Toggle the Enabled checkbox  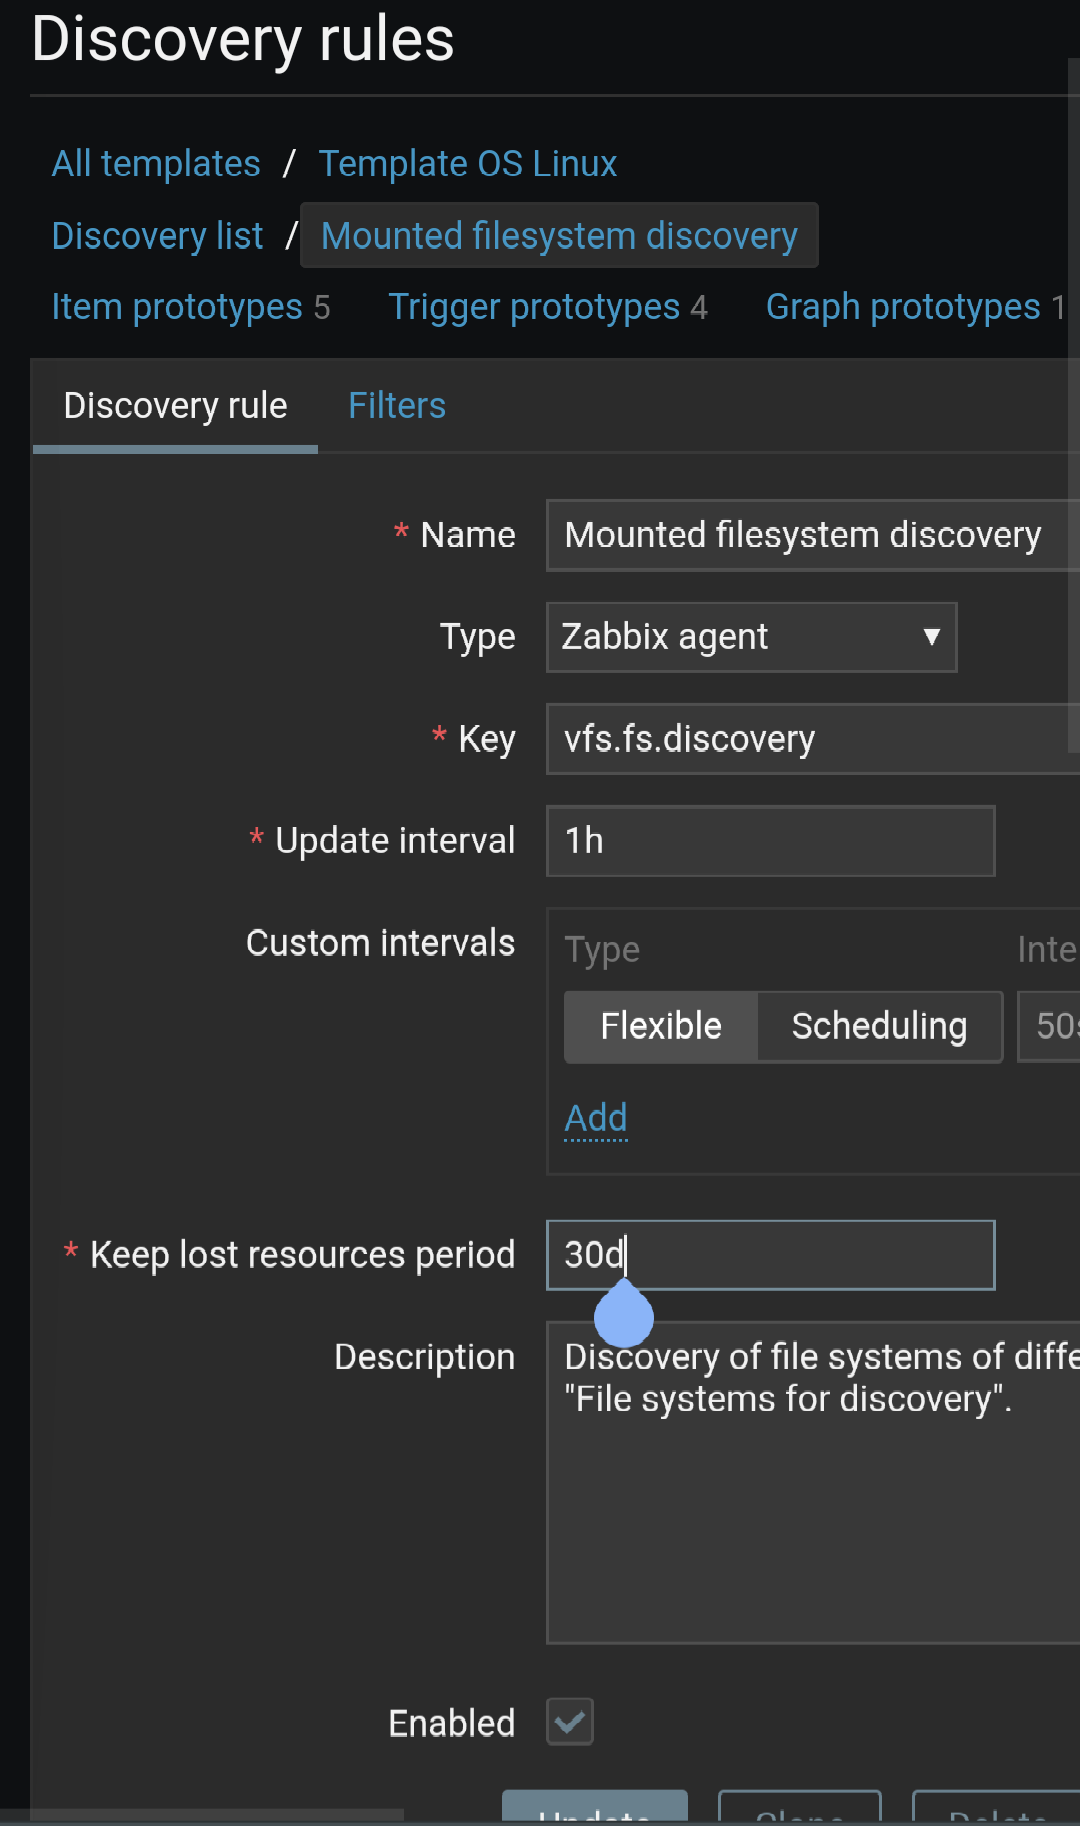click(x=570, y=1721)
